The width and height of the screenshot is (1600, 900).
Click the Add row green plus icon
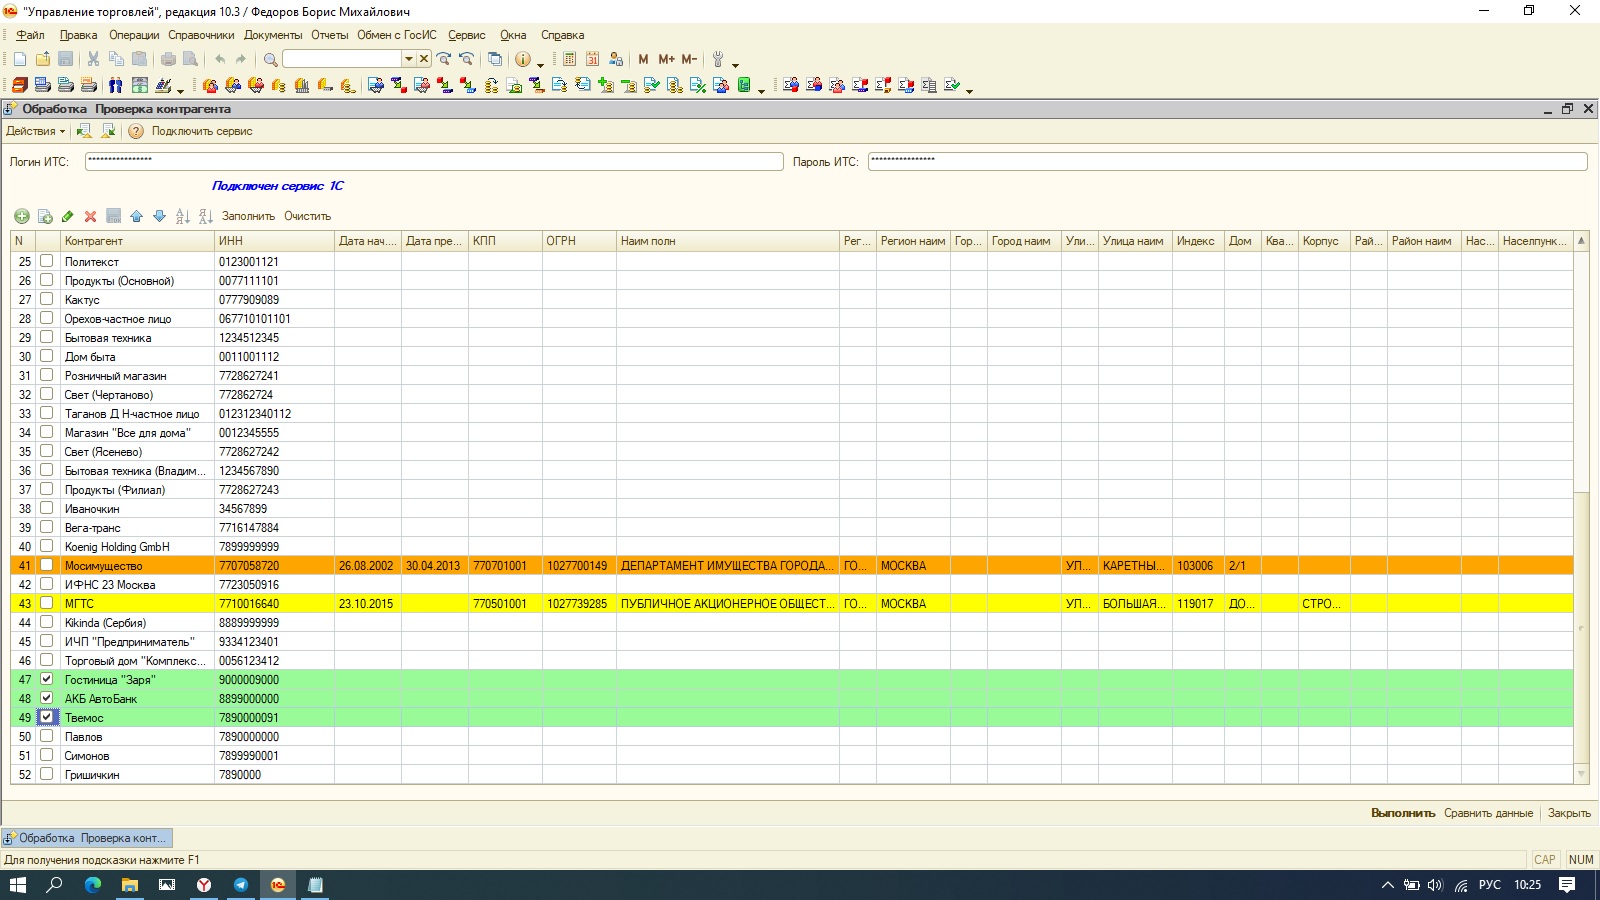click(21, 216)
